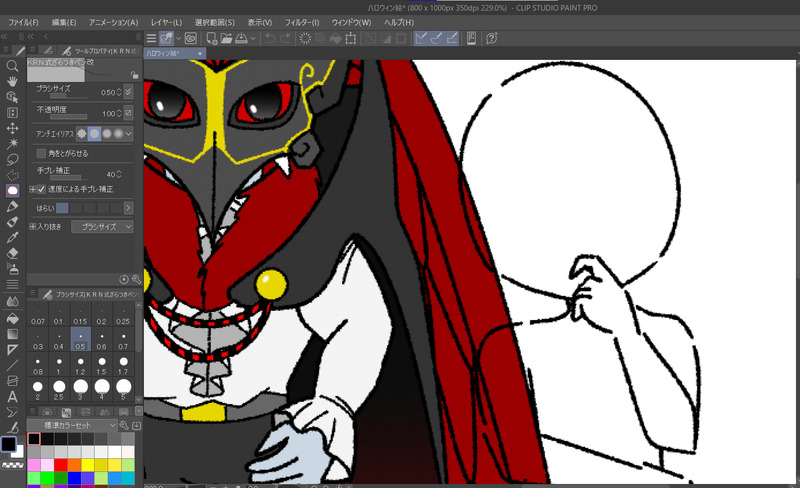This screenshot has width=800, height=488.
Task: Open the アニメーション(A) menu
Action: point(113,22)
